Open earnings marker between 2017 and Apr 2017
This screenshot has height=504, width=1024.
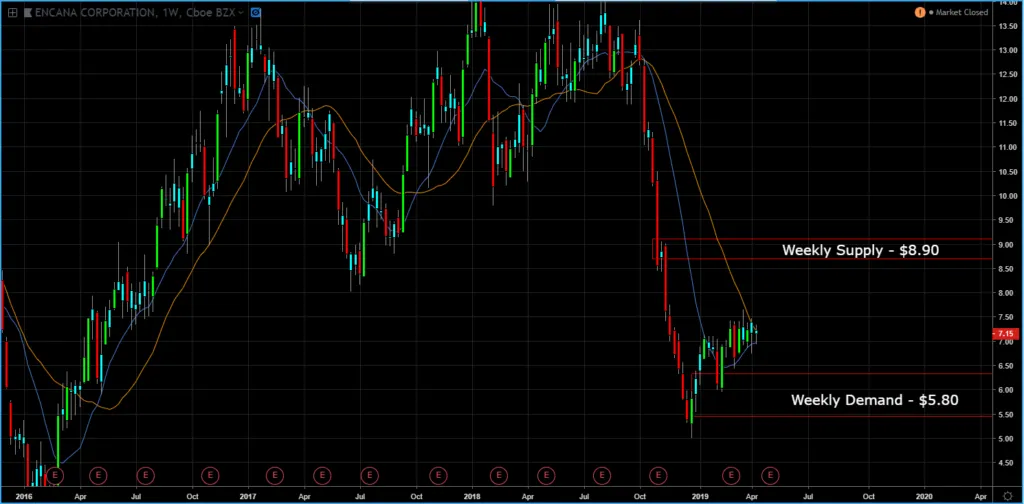(275, 475)
